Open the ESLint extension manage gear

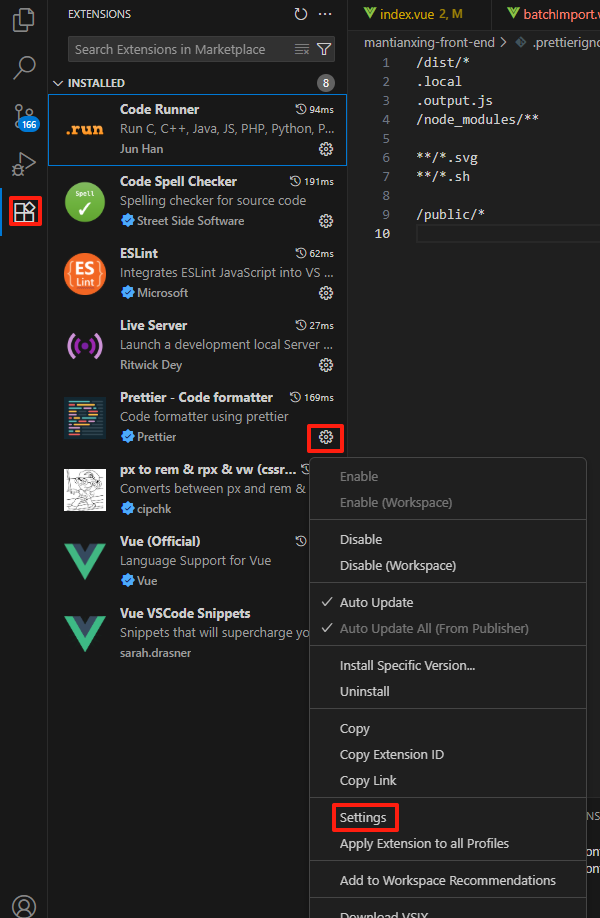(x=325, y=293)
